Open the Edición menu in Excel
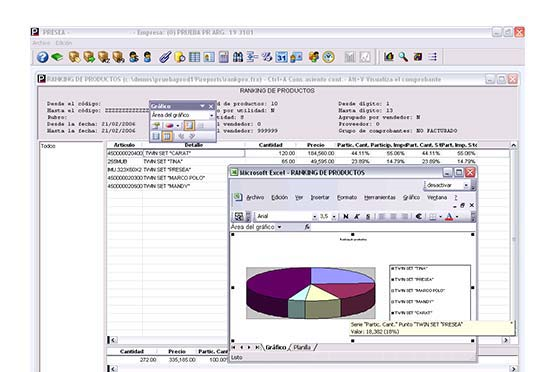This screenshot has height=372, width=555. pyautogui.click(x=280, y=198)
